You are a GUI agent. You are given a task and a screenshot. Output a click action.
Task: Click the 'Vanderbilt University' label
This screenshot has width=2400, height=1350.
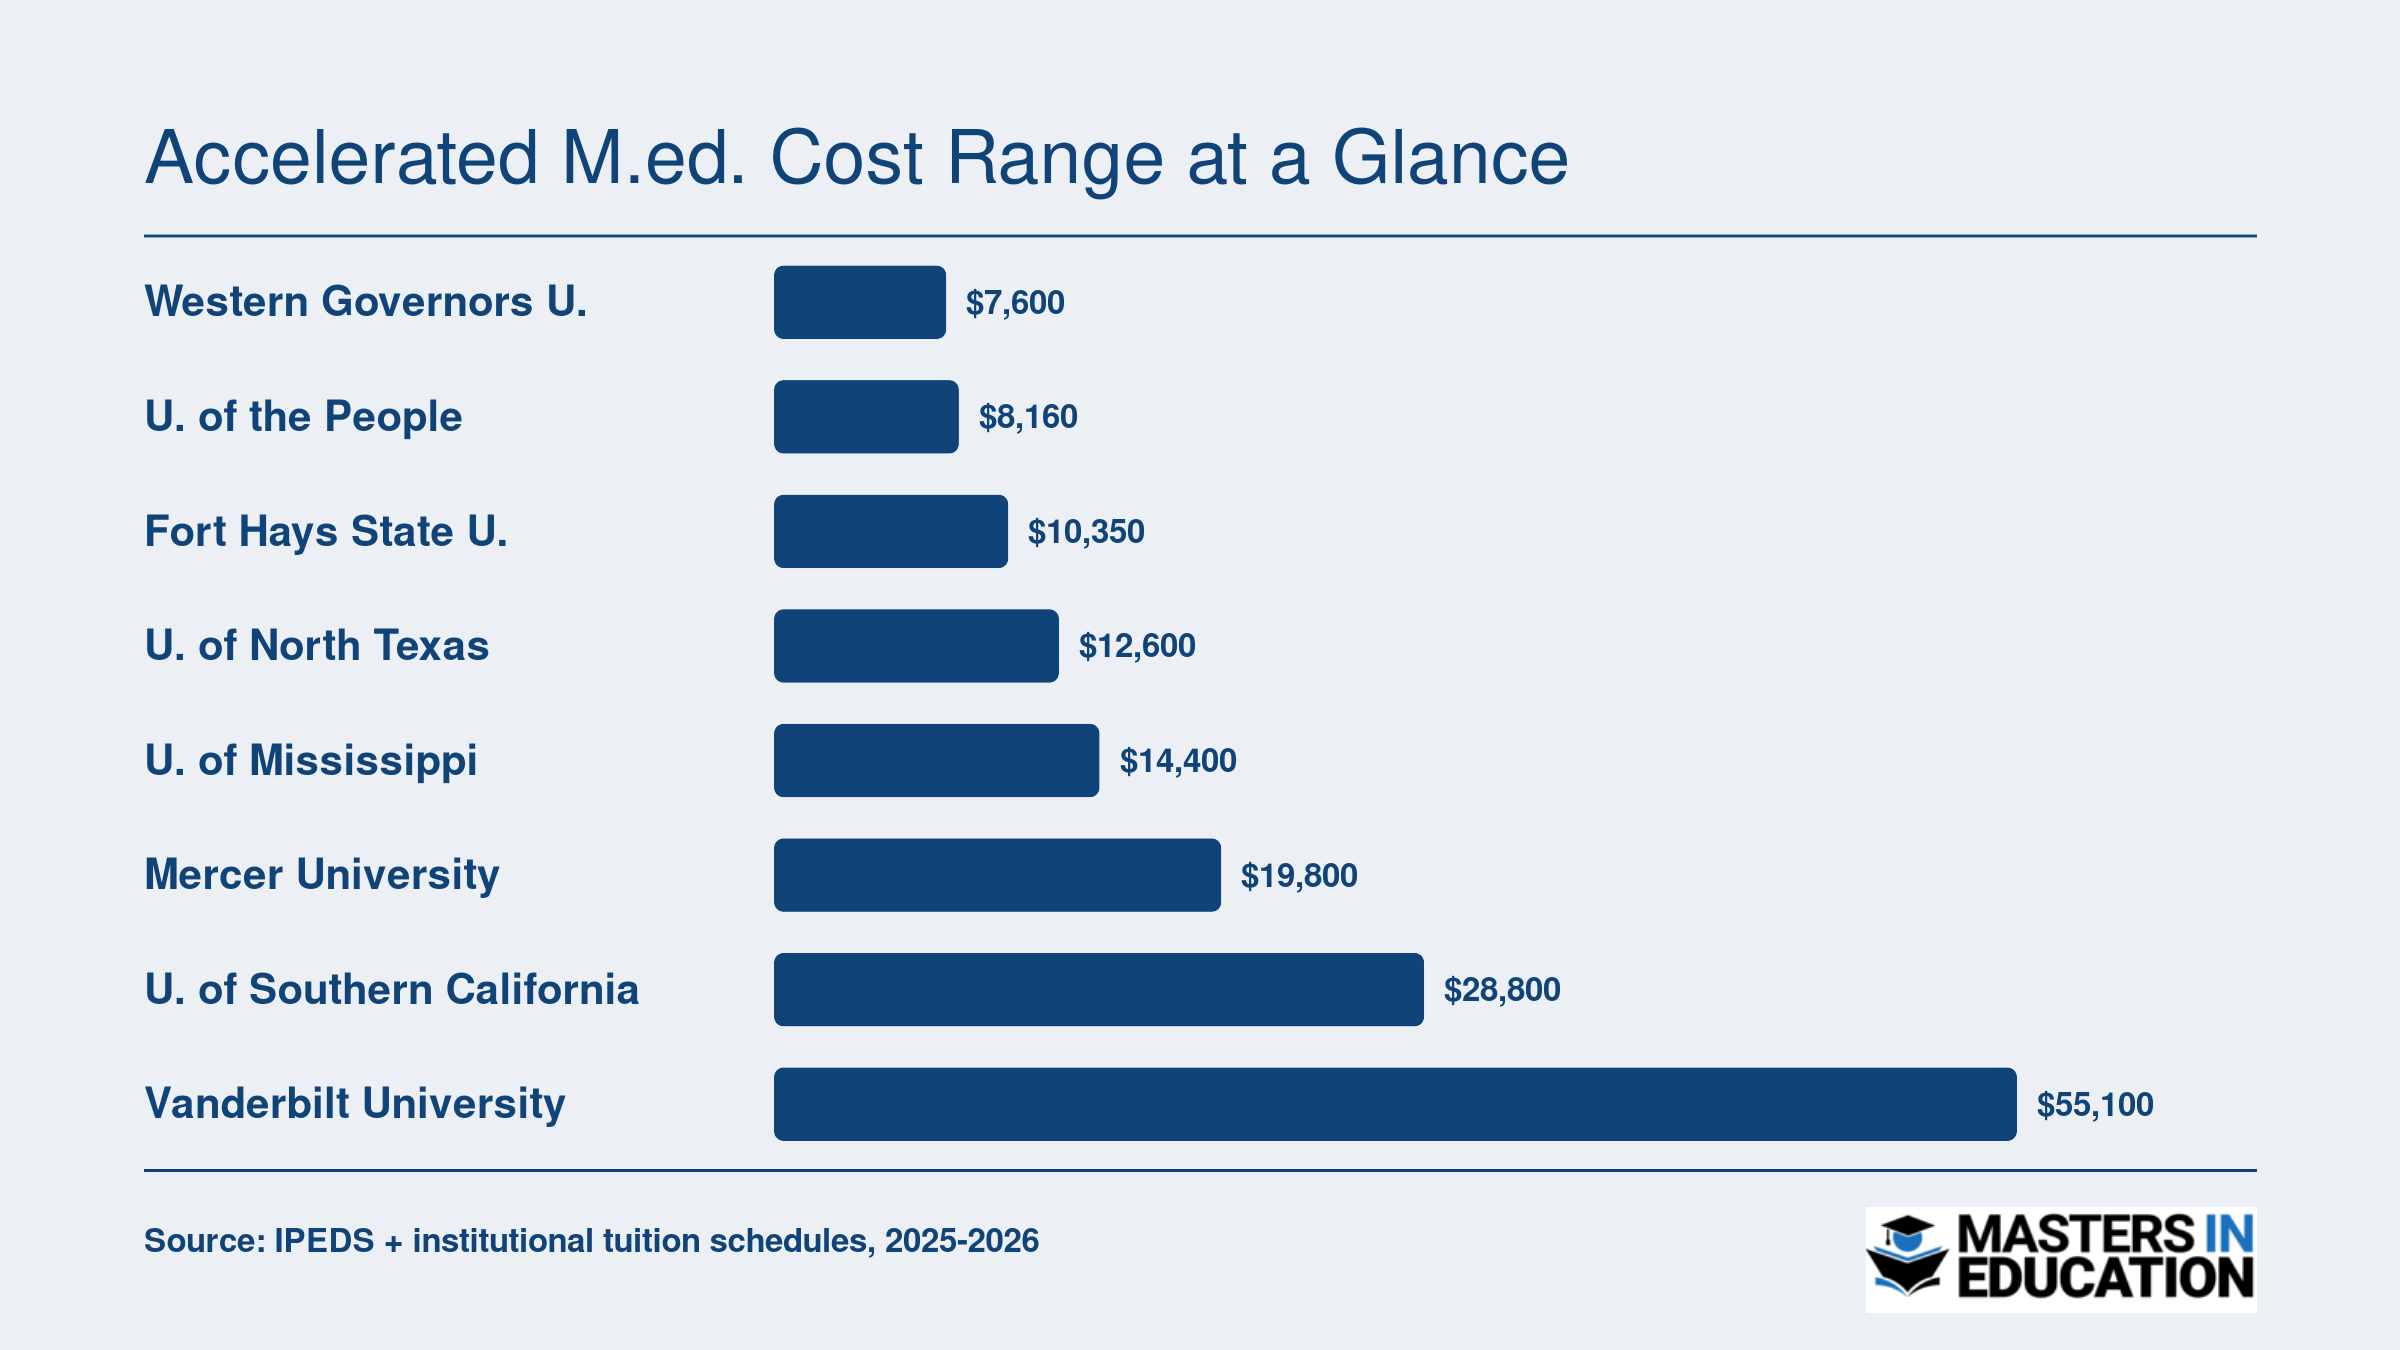tap(355, 1104)
